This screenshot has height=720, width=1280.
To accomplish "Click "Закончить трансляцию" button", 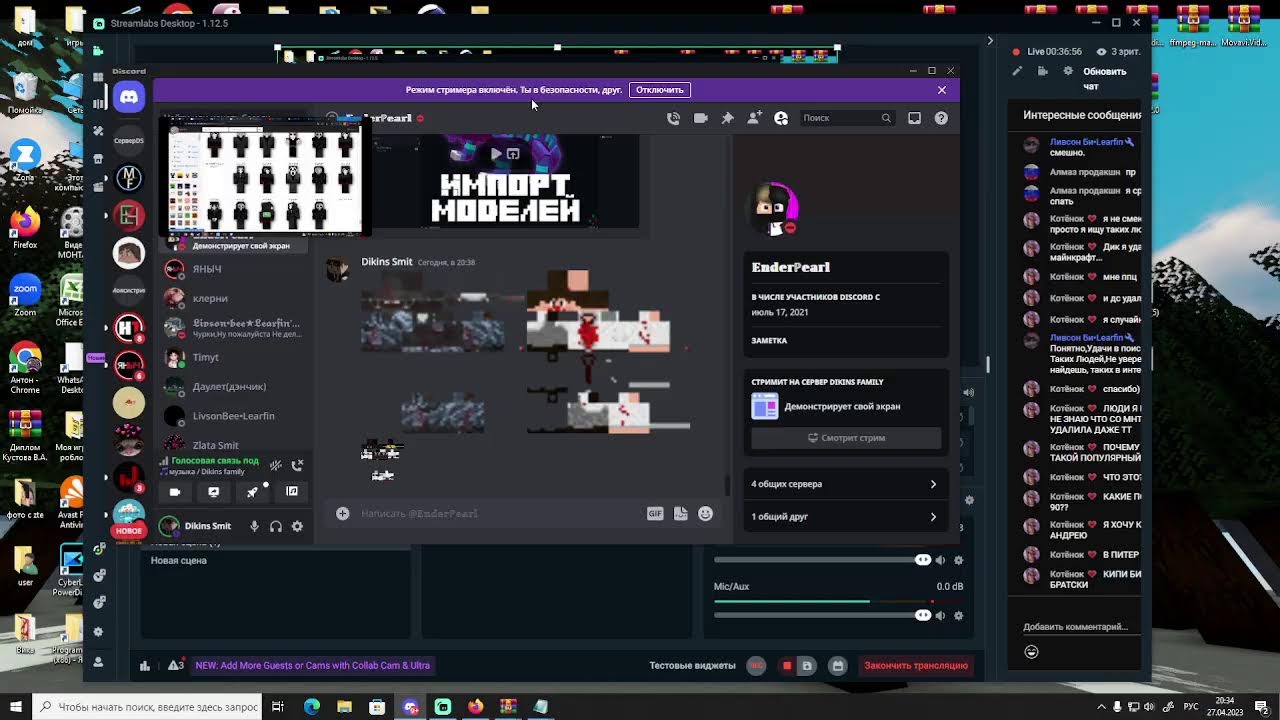I will 916,666.
